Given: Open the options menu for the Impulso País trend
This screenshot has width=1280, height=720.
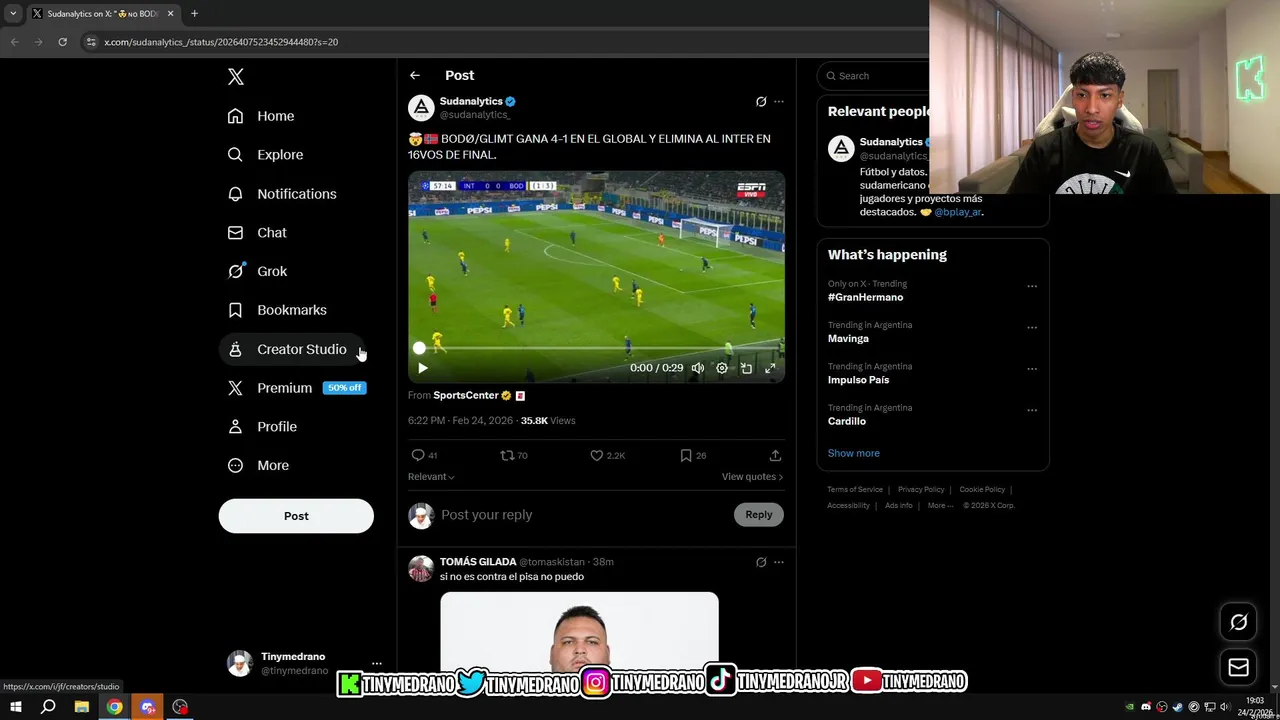Looking at the screenshot, I should coord(1032,369).
